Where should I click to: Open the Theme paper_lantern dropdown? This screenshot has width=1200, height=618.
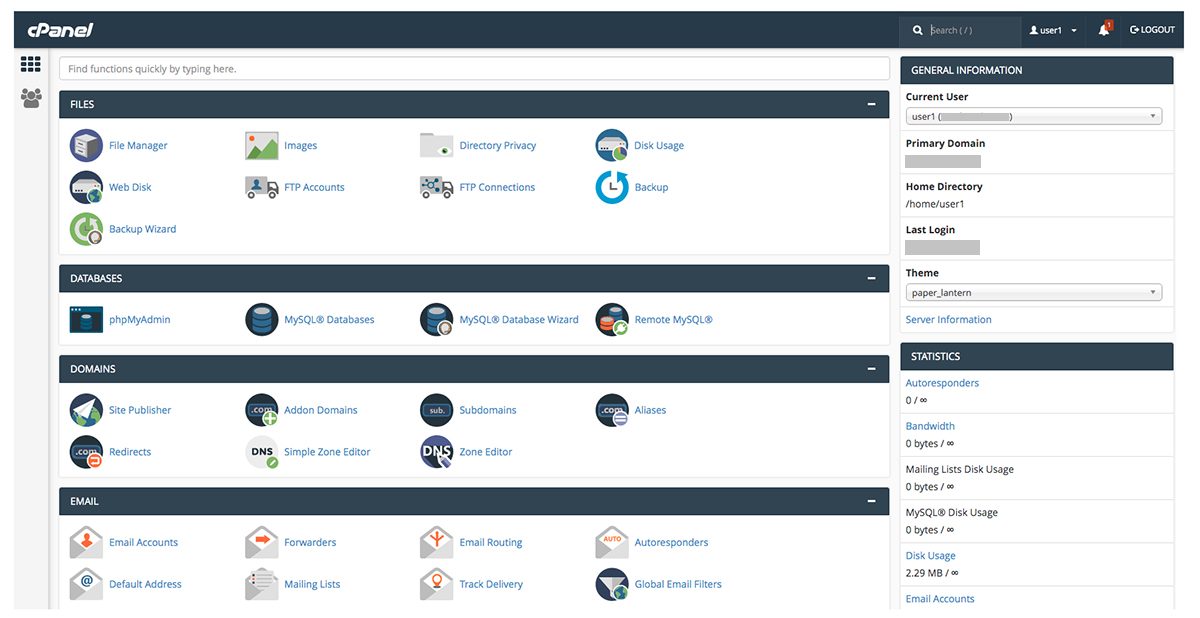pyautogui.click(x=1034, y=293)
